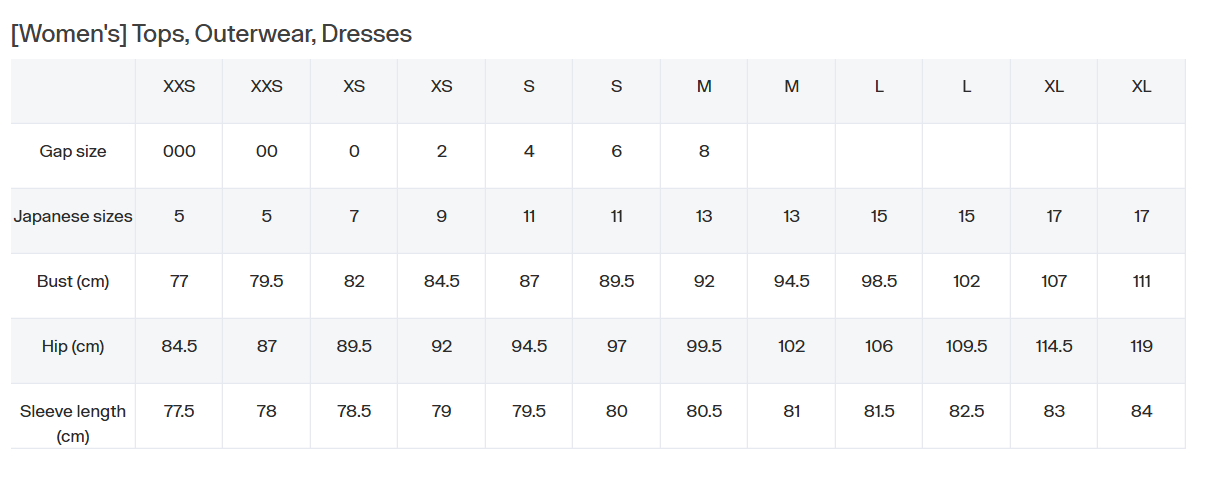1210x480 pixels.
Task: Click Gap size value 000
Action: click(179, 151)
